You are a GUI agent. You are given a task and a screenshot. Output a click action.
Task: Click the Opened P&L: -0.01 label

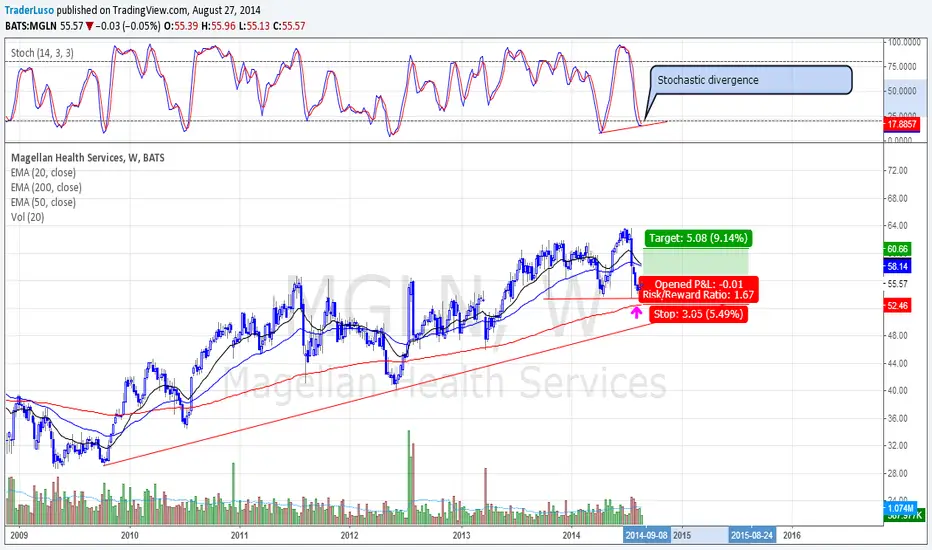(699, 284)
